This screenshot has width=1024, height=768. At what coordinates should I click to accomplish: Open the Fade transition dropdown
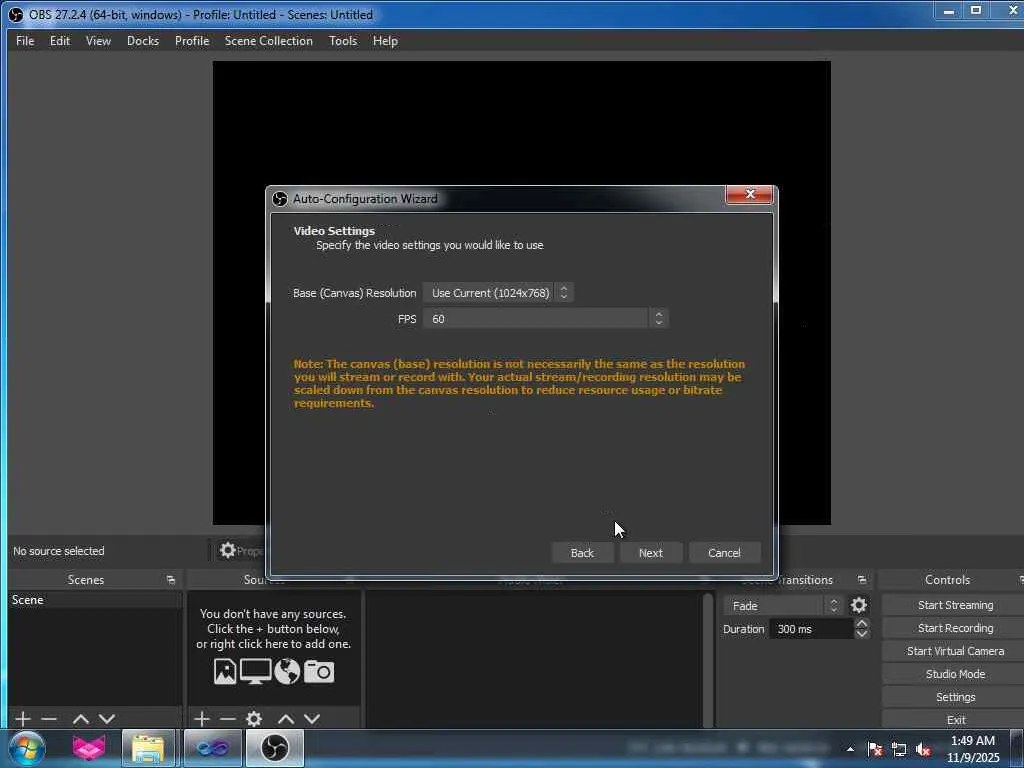[x=783, y=605]
